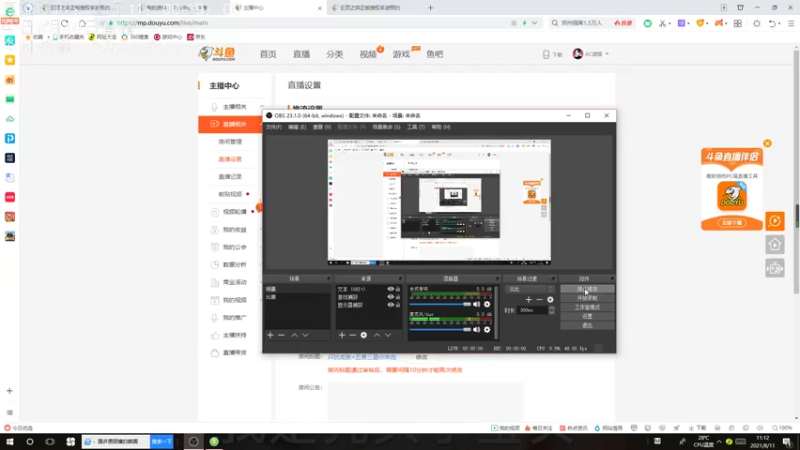
Task: Add a new source in OBS sources panel
Action: (x=342, y=335)
